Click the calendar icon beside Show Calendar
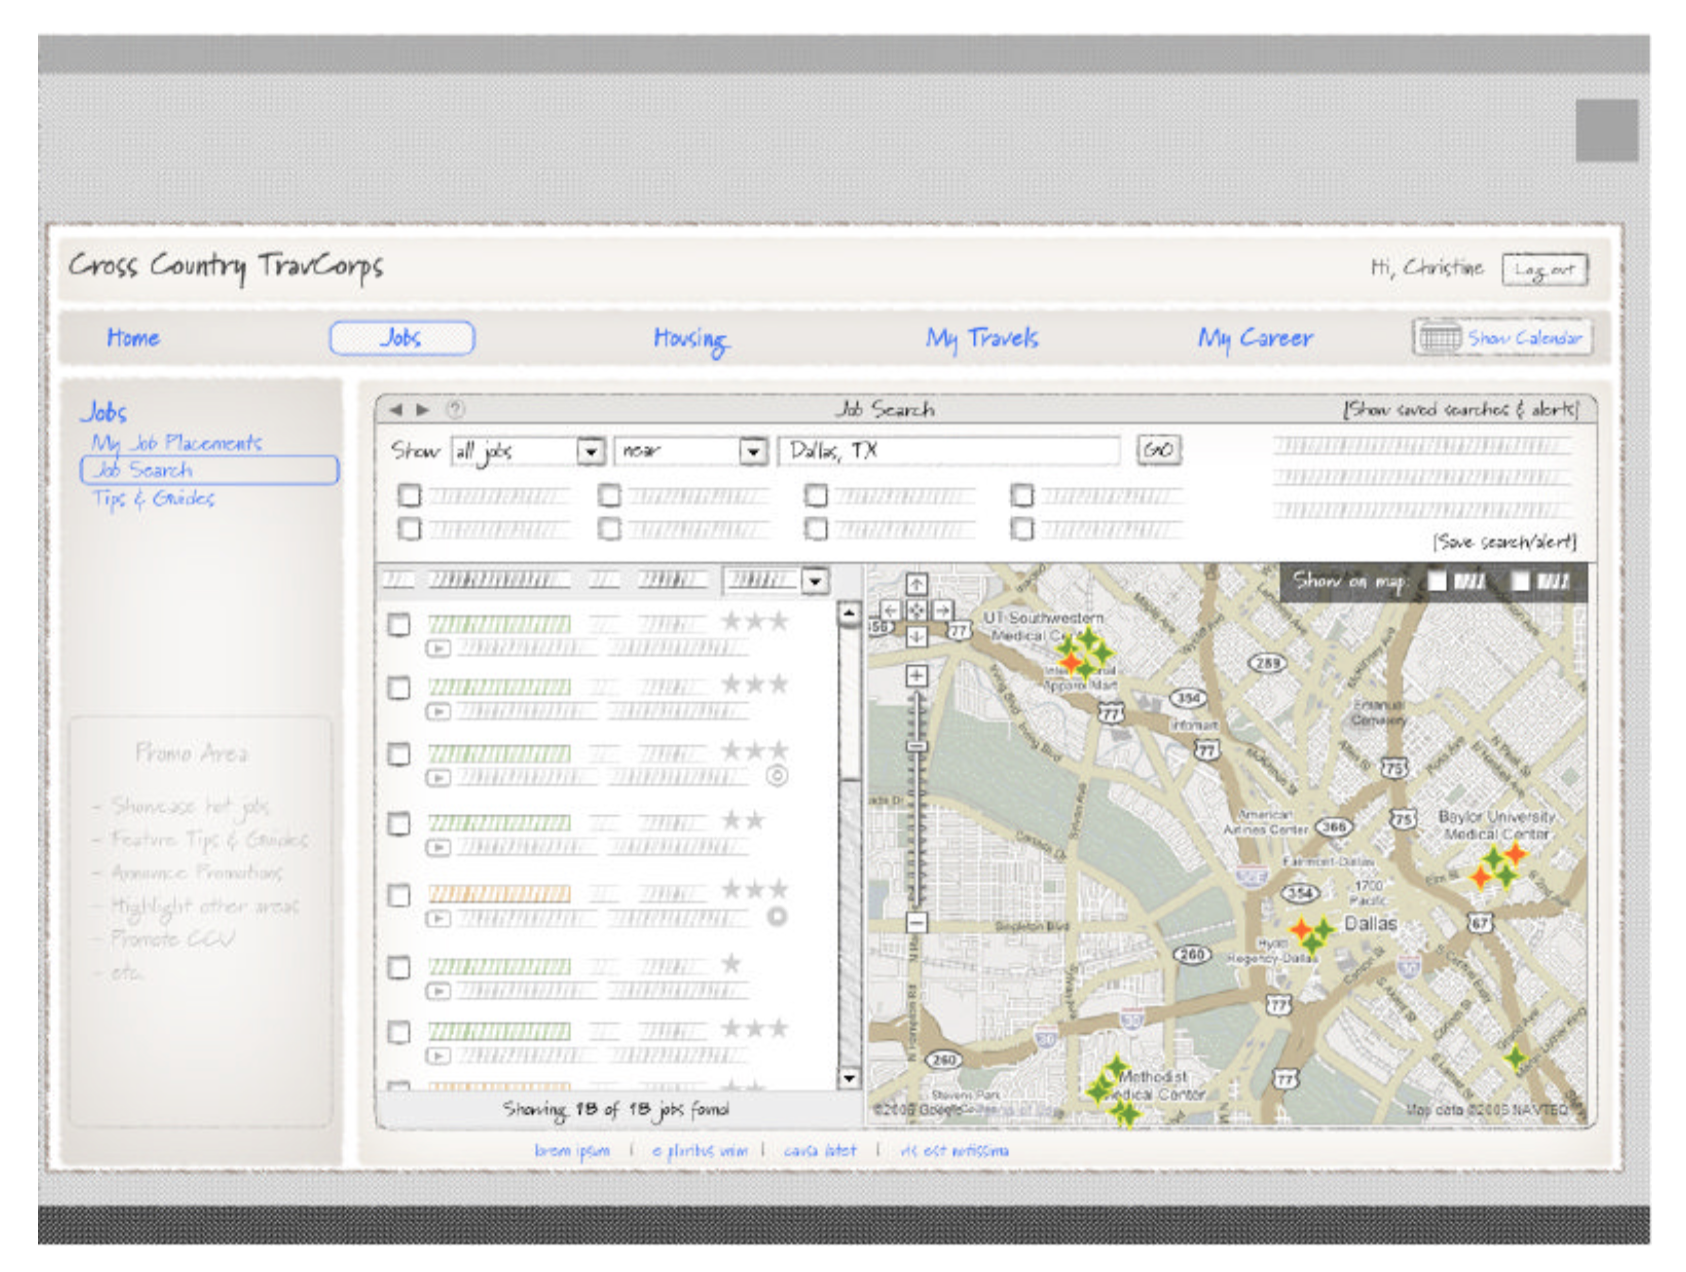The width and height of the screenshot is (1686, 1272). [1440, 337]
